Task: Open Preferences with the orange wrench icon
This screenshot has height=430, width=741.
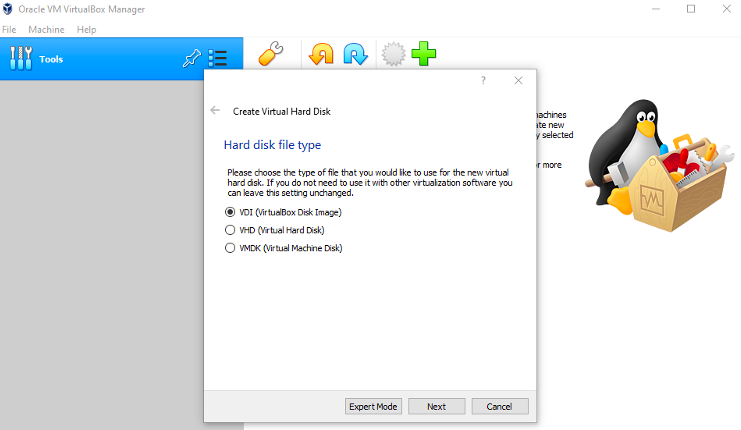Action: coord(271,53)
